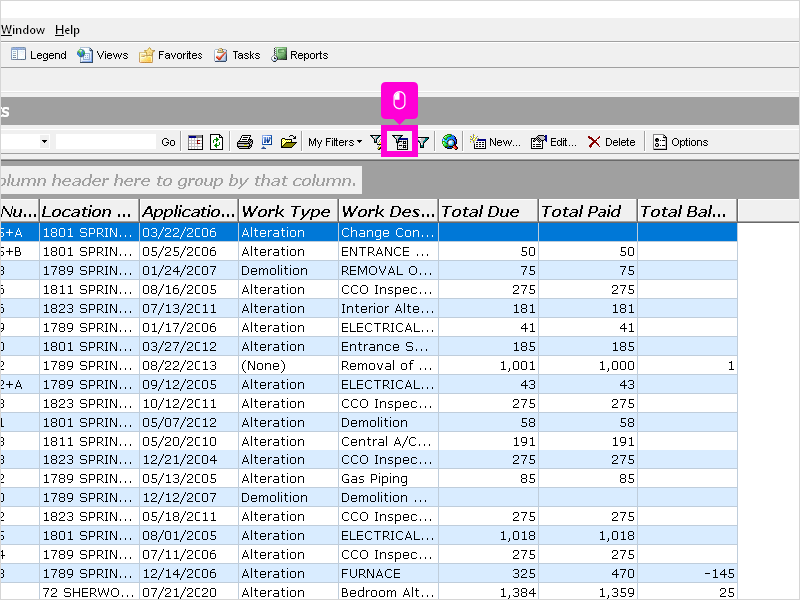Click the printer icon

coord(245,142)
